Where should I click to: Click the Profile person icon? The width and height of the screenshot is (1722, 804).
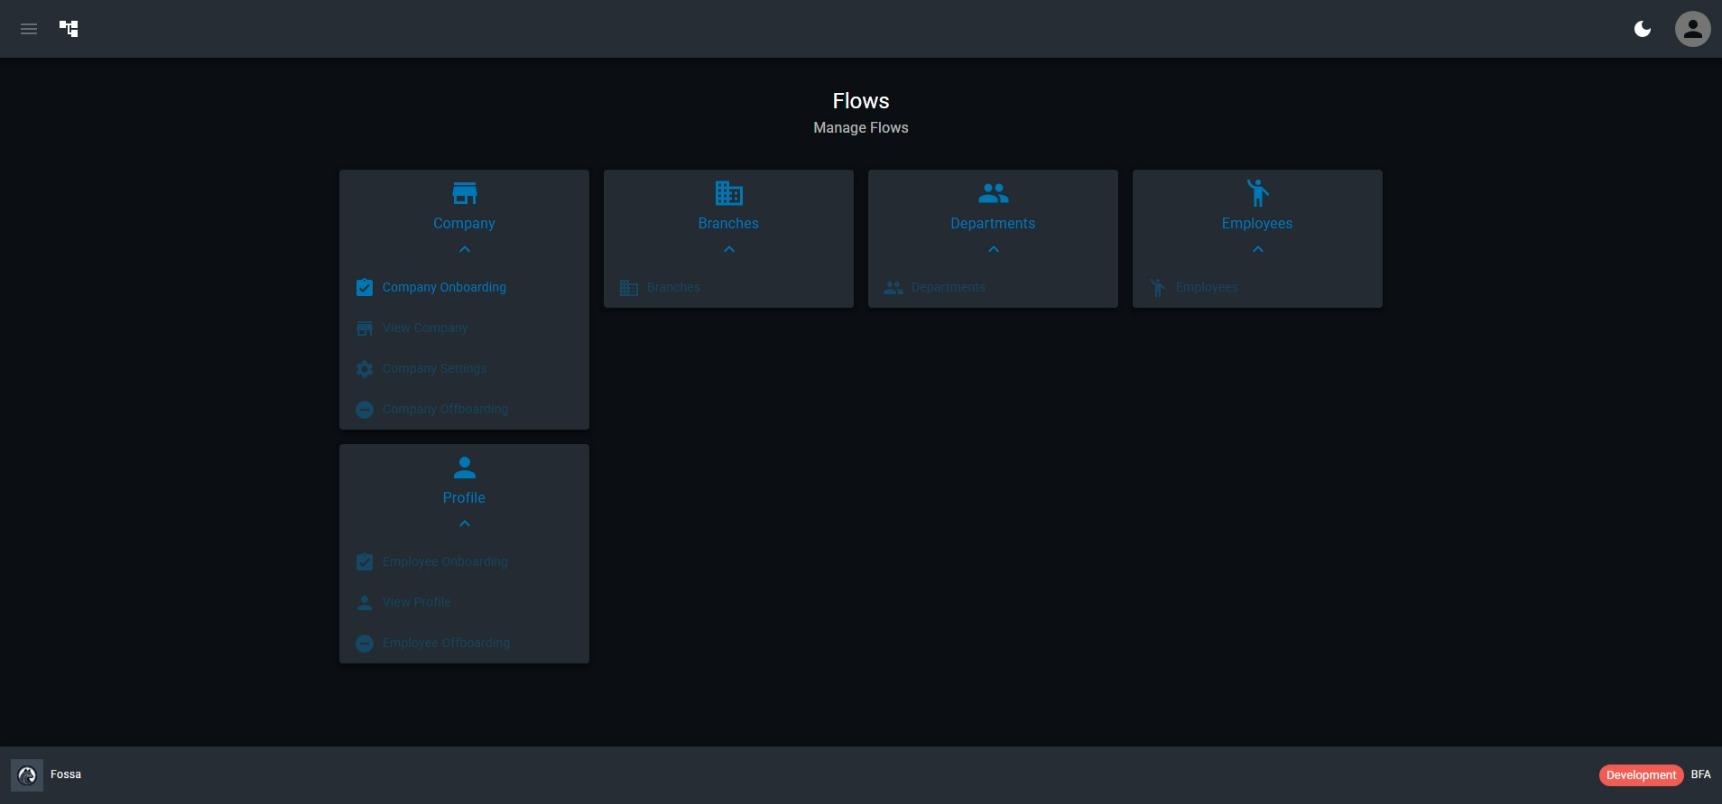[x=464, y=467]
